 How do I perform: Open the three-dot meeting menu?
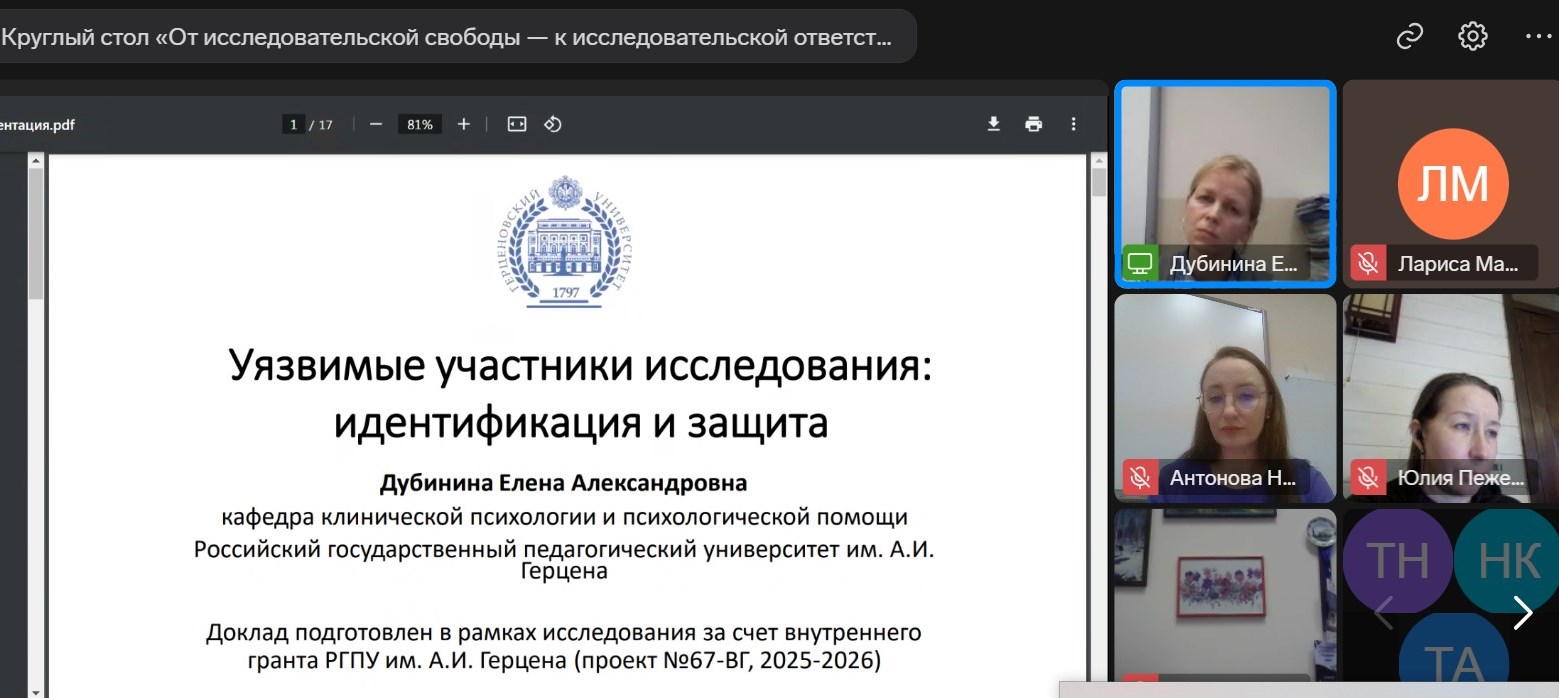1536,37
